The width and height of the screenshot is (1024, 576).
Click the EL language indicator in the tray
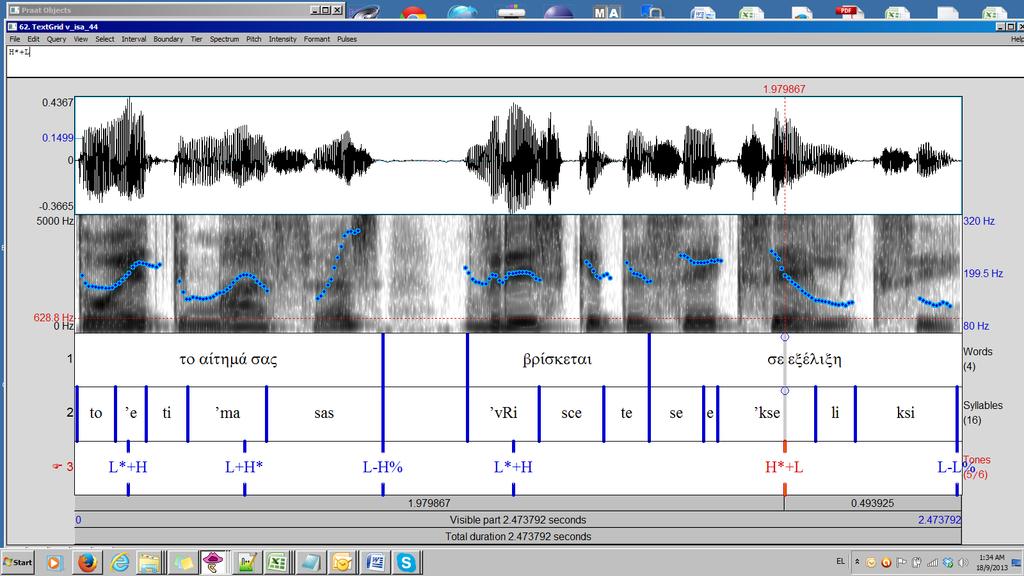840,561
